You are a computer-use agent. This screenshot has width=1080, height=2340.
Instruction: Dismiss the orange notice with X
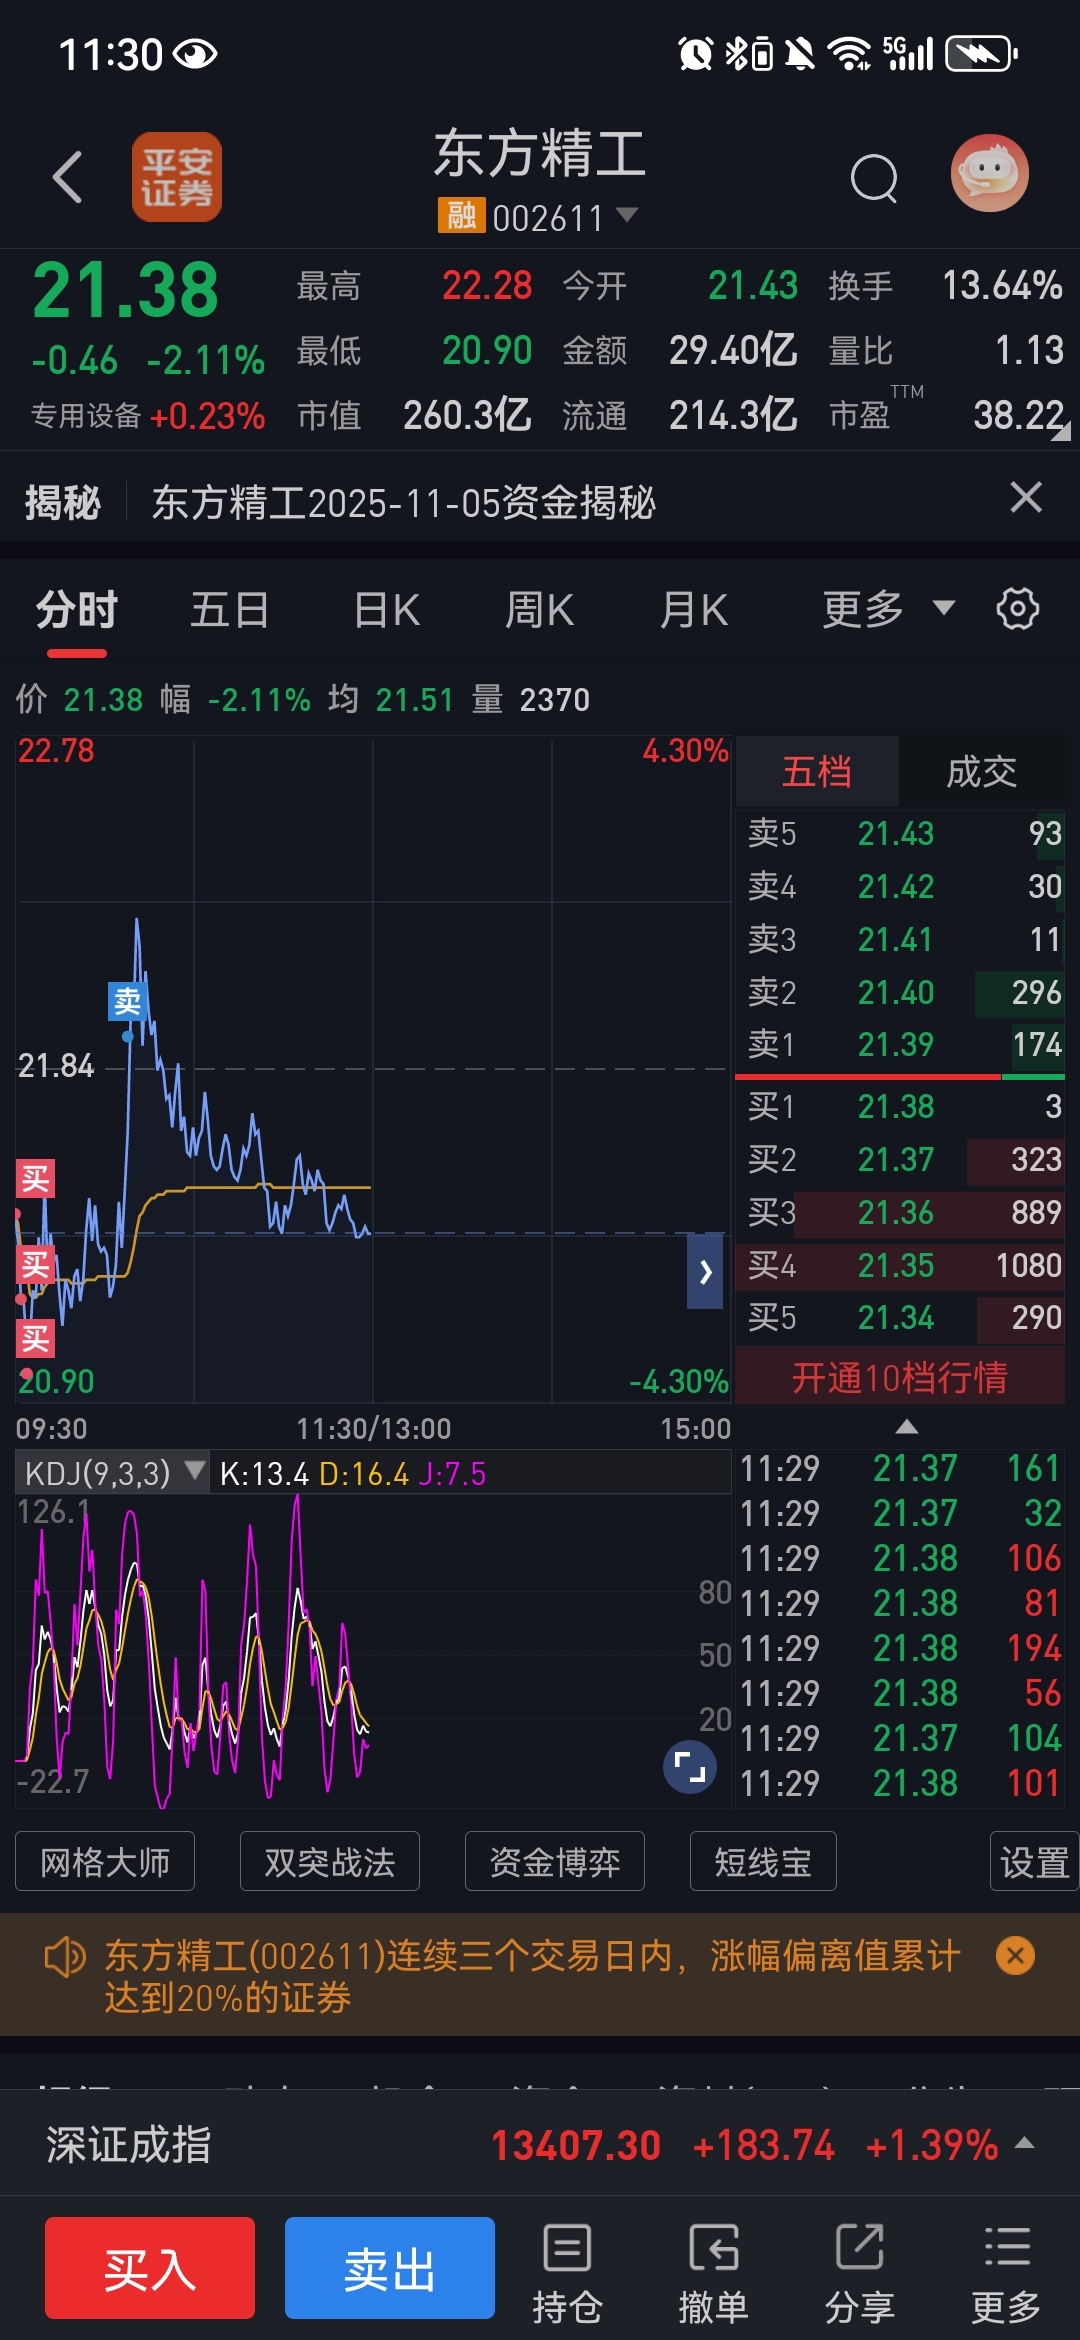point(1015,1955)
